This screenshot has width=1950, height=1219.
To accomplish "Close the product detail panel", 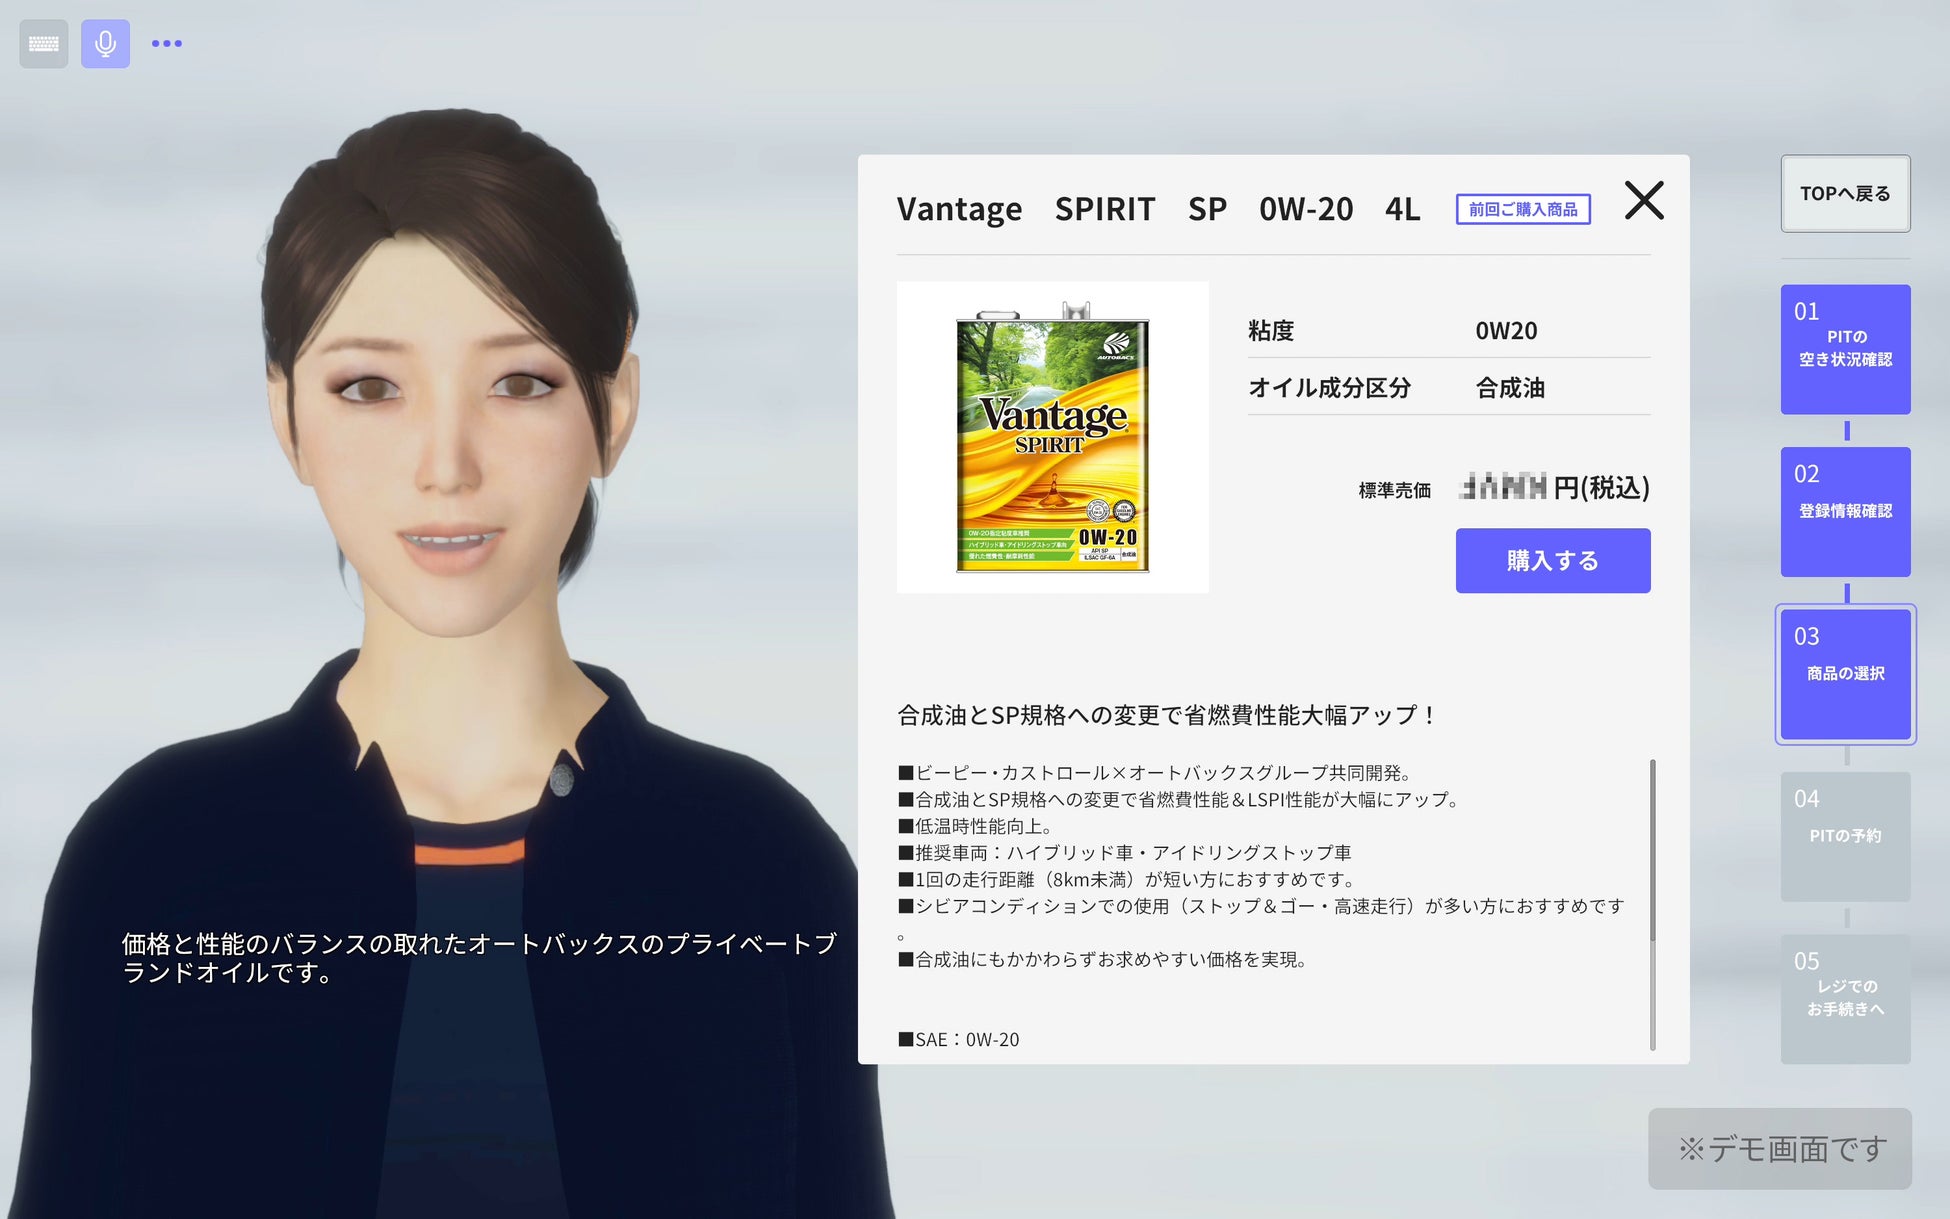I will [x=1643, y=200].
